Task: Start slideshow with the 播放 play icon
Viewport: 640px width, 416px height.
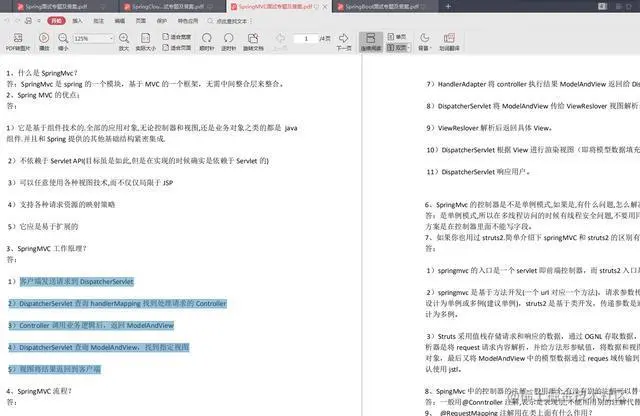Action: click(44, 42)
